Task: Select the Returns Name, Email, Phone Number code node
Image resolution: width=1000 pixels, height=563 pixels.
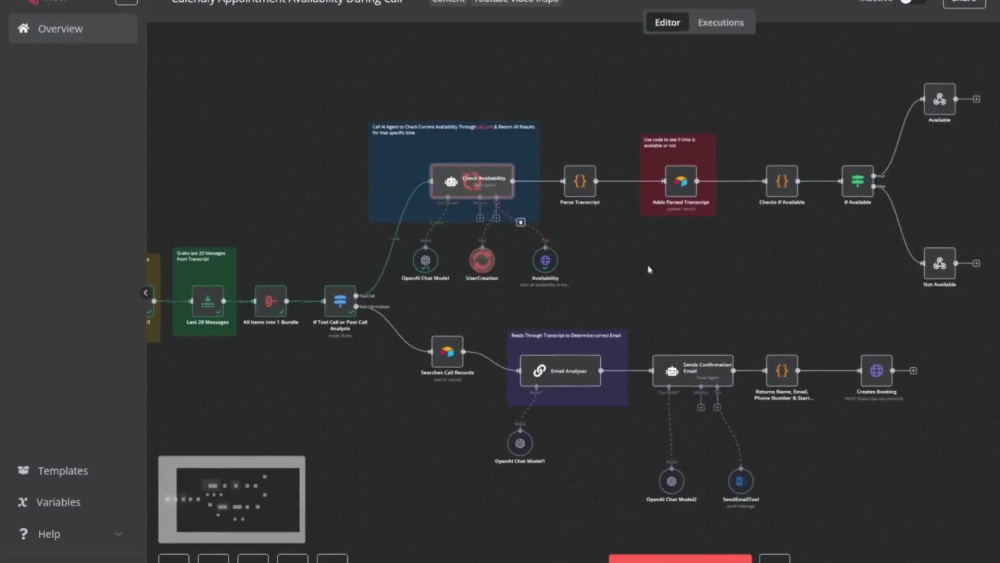Action: click(x=781, y=370)
